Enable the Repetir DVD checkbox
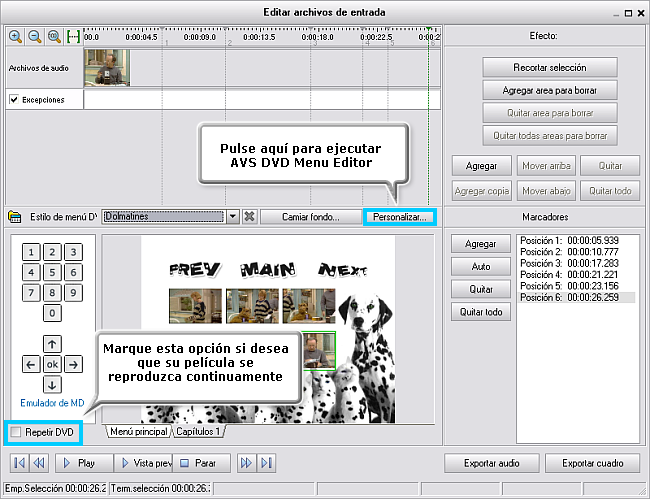 click(x=16, y=432)
